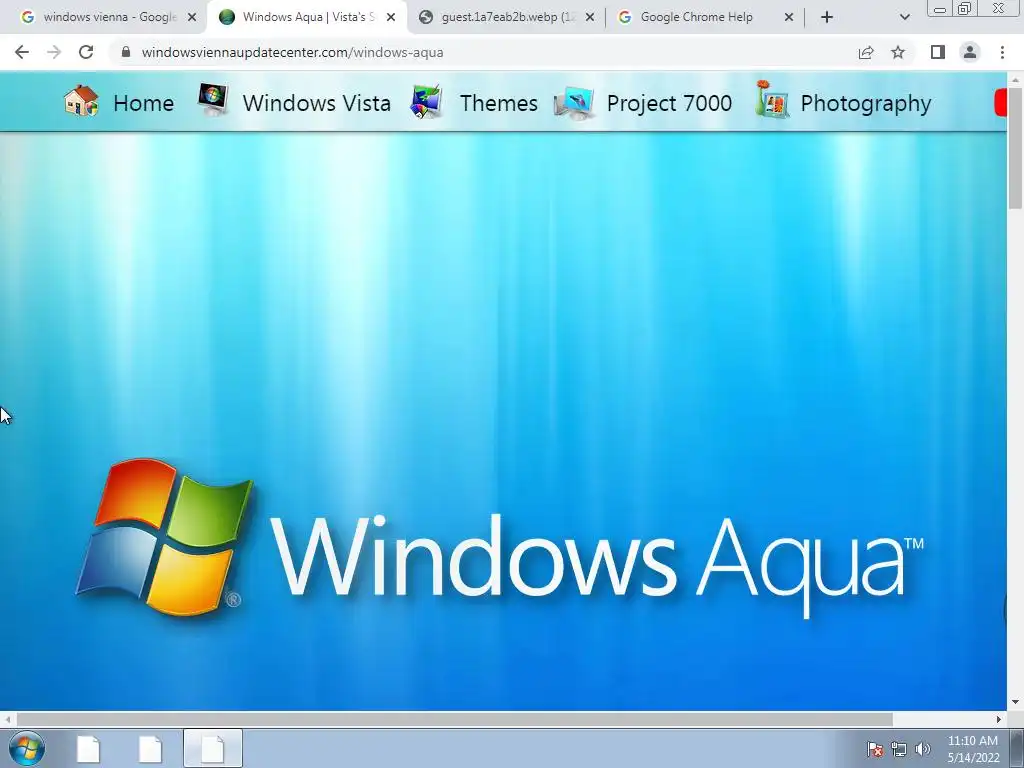The height and width of the screenshot is (768, 1024).
Task: Close the Google Chrome Help tab
Action: (x=788, y=17)
